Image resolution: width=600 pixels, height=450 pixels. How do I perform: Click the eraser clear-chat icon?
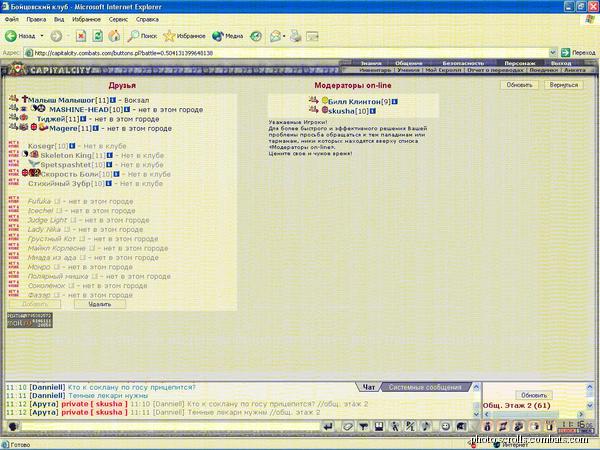tap(347, 426)
